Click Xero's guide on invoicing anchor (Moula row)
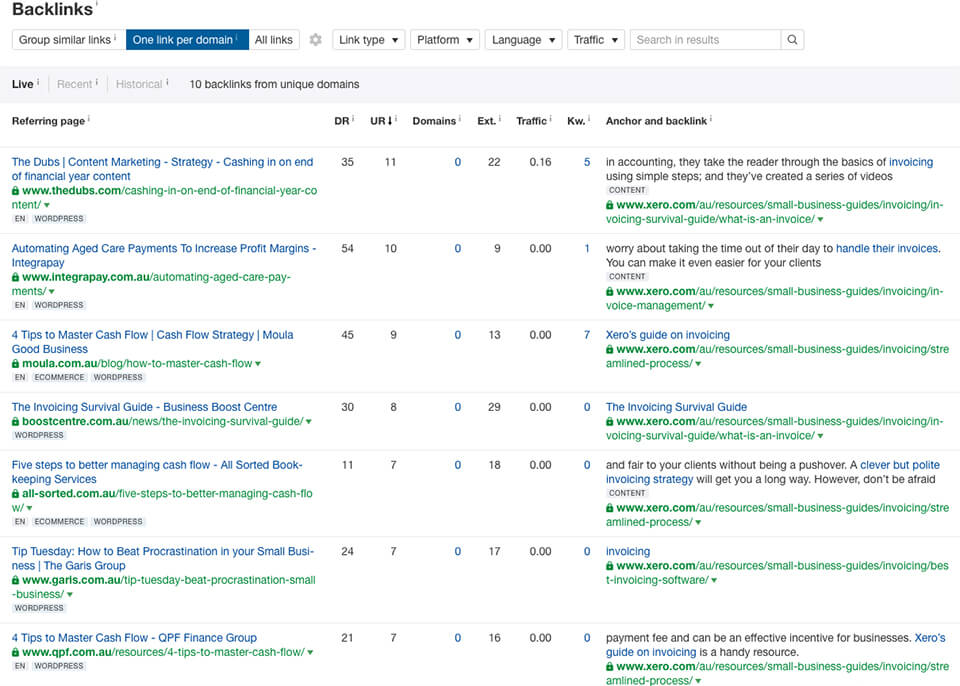This screenshot has width=960, height=686. coord(668,335)
